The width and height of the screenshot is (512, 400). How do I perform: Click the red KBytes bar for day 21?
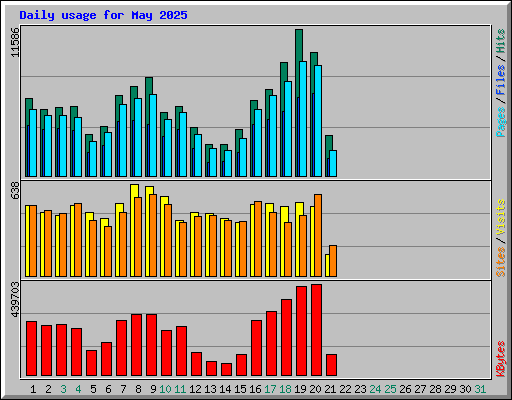(x=331, y=365)
